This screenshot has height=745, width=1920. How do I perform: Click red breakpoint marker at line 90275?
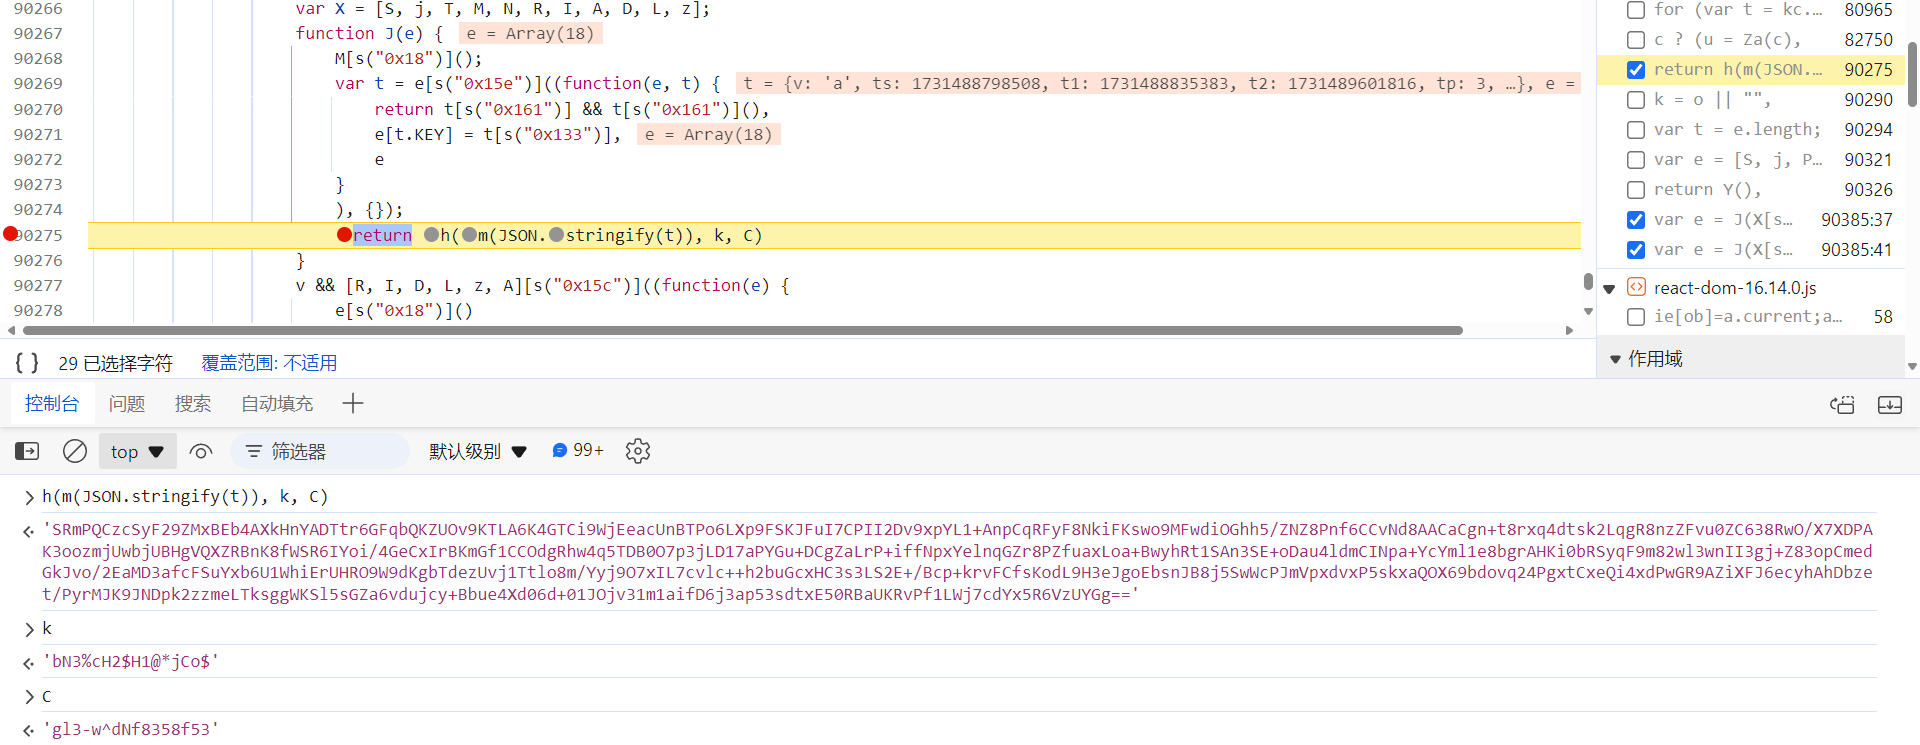coord(11,234)
